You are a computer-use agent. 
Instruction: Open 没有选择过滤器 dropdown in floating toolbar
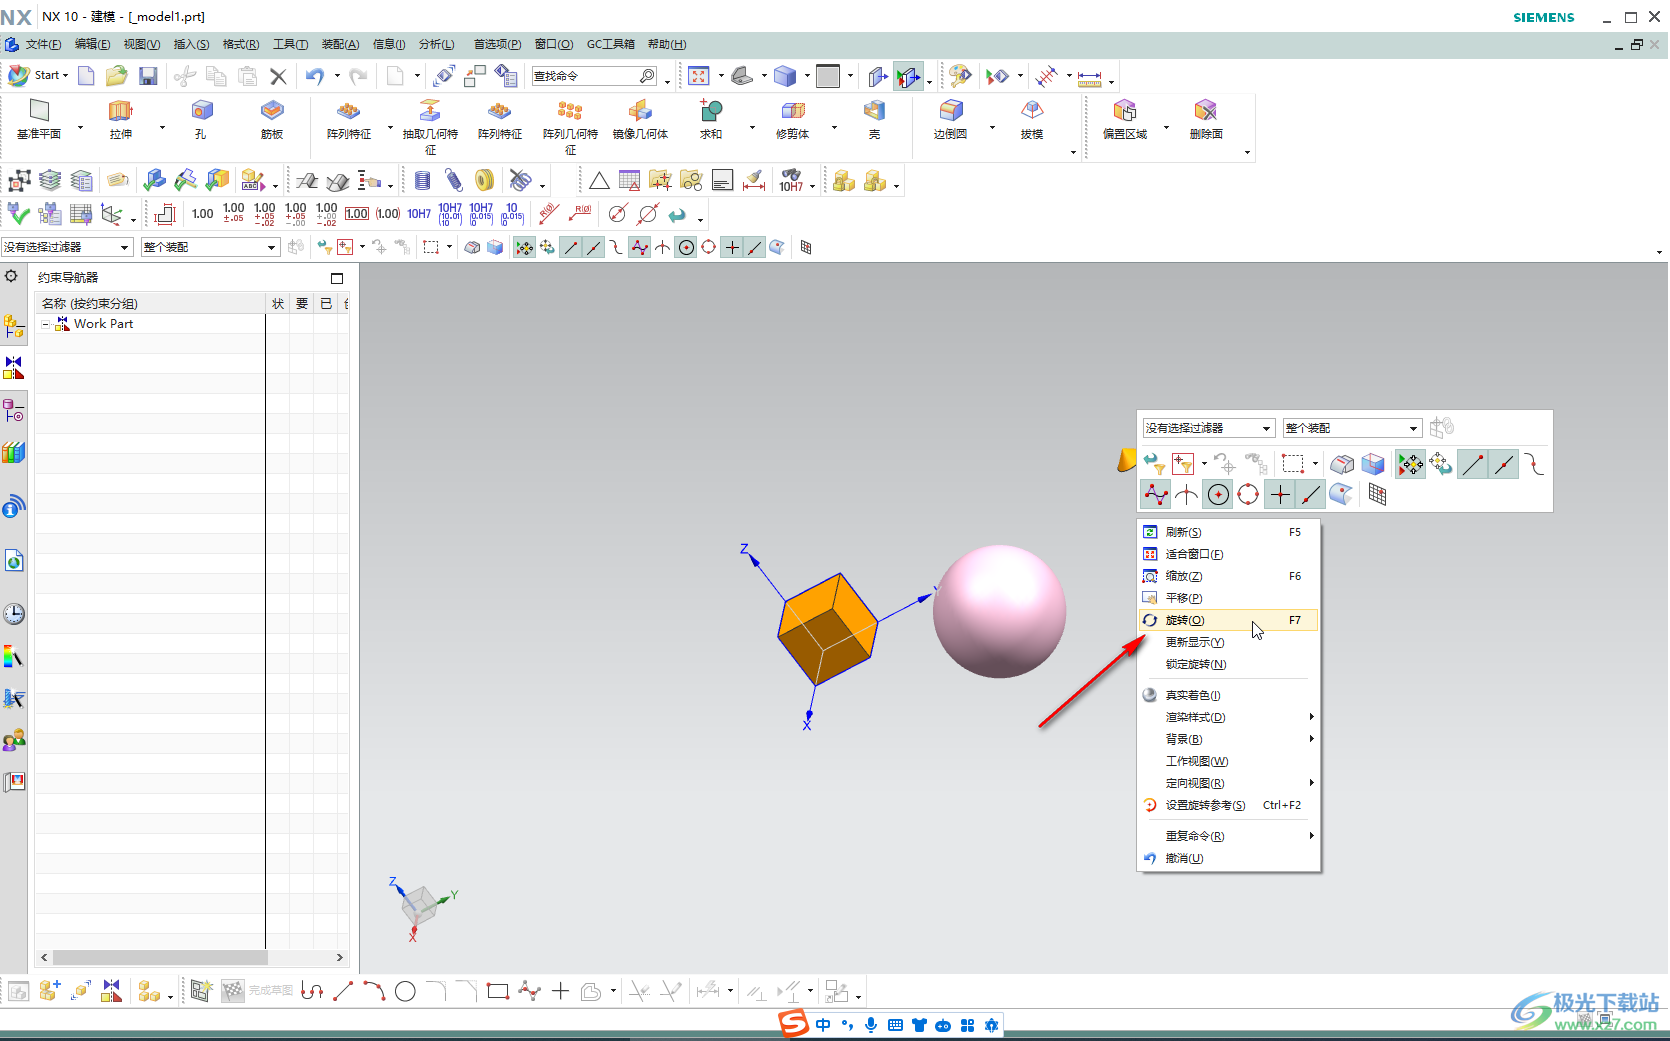1209,428
